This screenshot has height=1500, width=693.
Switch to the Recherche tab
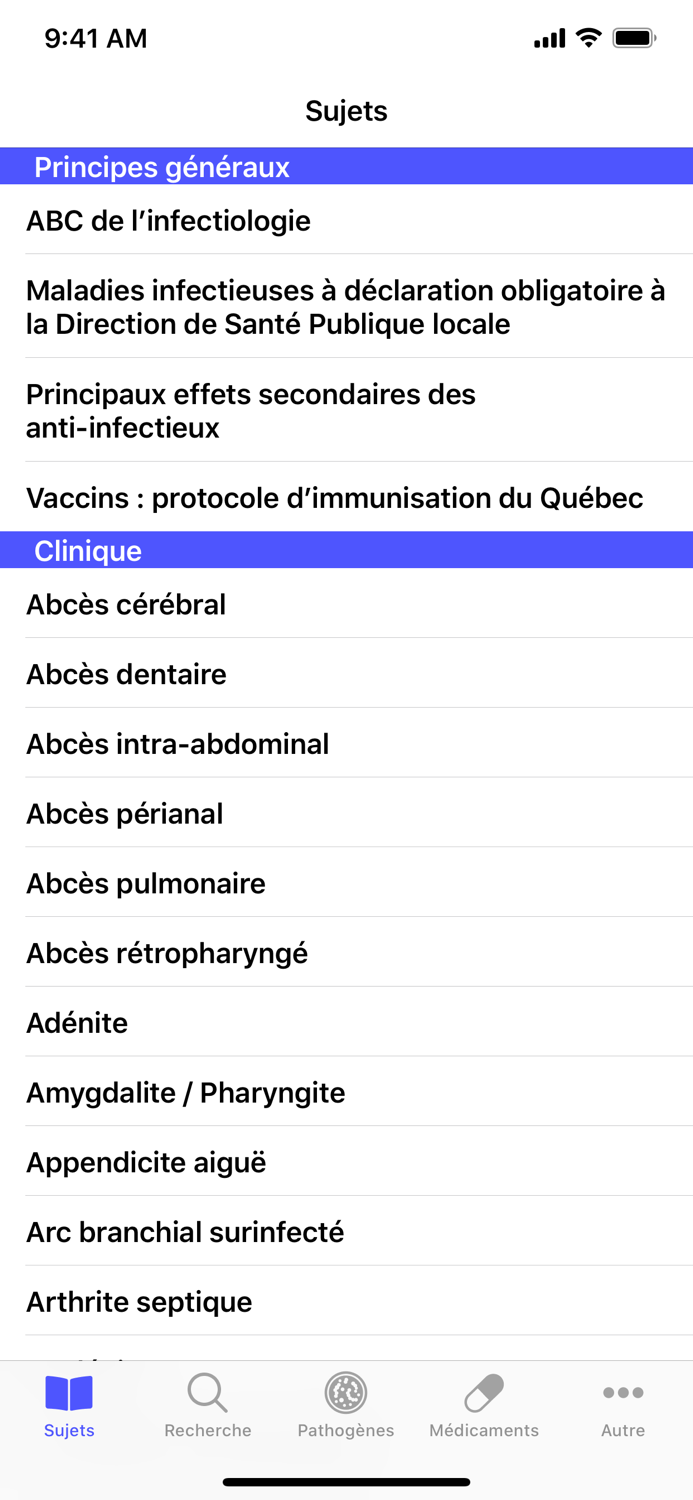(207, 1405)
